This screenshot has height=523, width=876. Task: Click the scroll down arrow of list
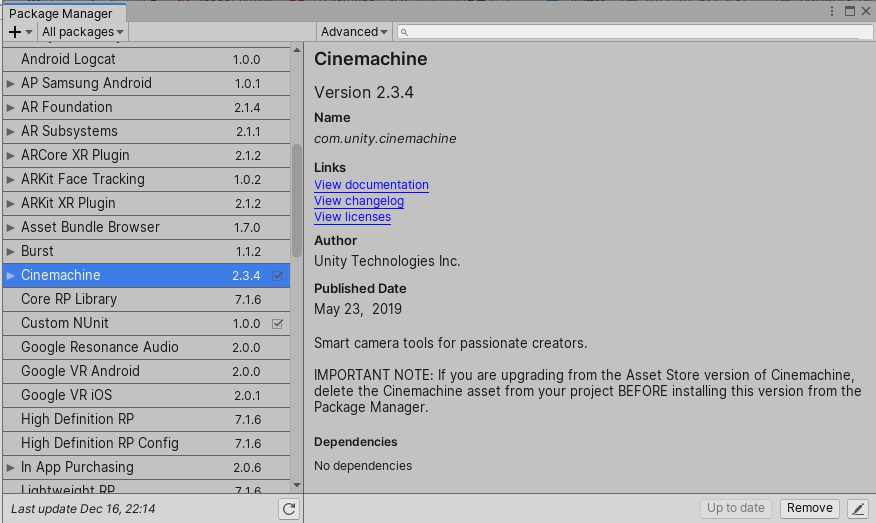(297, 485)
